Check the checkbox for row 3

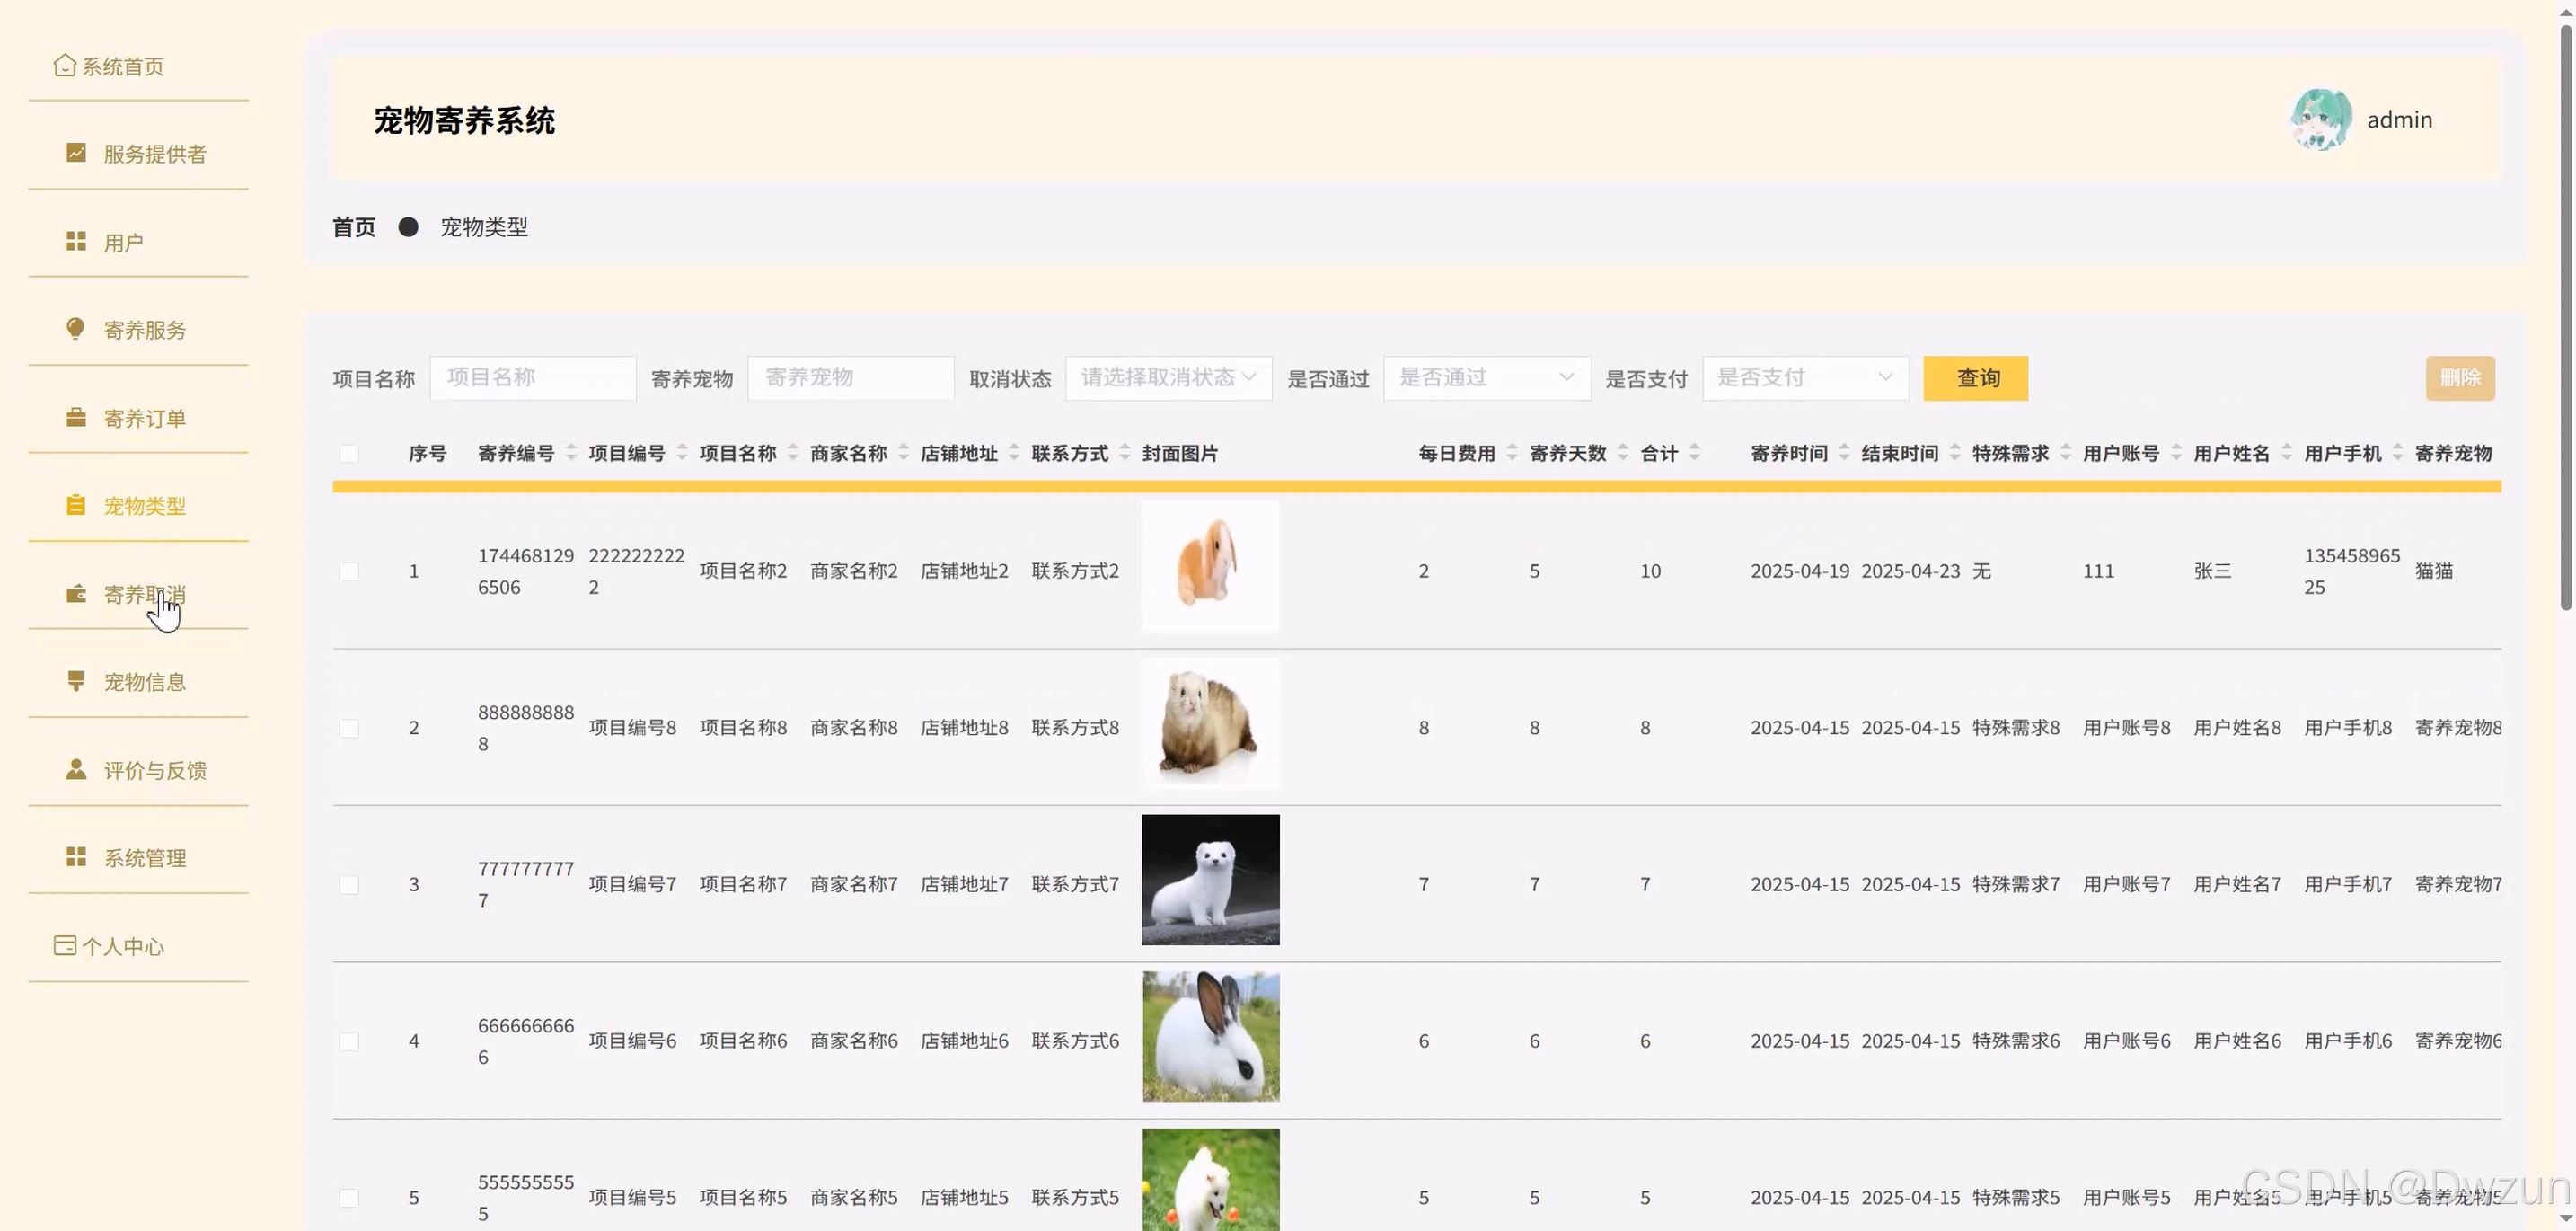pos(349,885)
